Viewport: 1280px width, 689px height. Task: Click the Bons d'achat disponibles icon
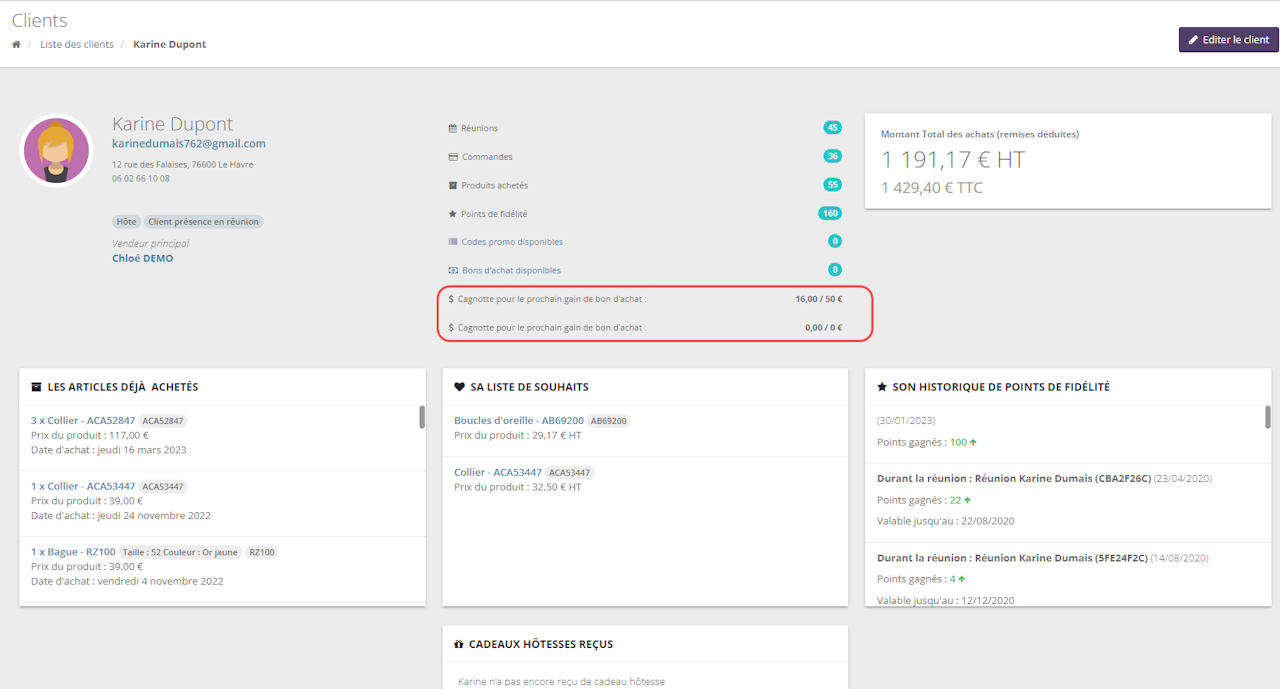(x=453, y=271)
